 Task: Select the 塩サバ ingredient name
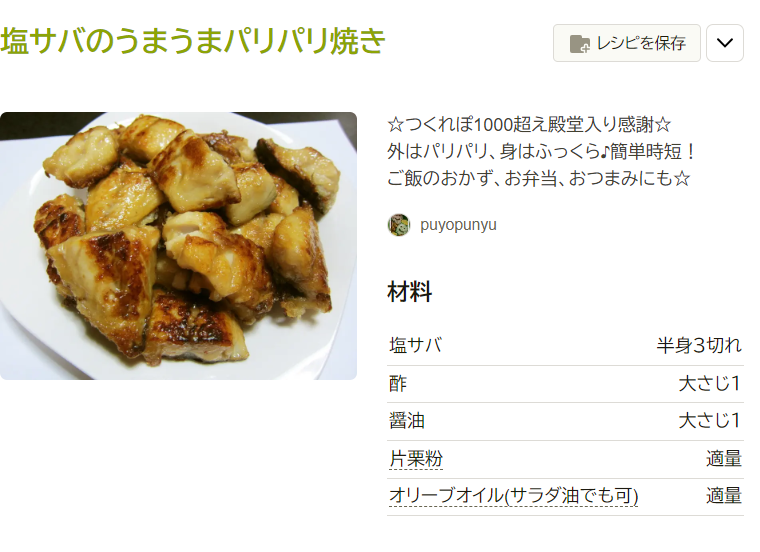(x=415, y=346)
